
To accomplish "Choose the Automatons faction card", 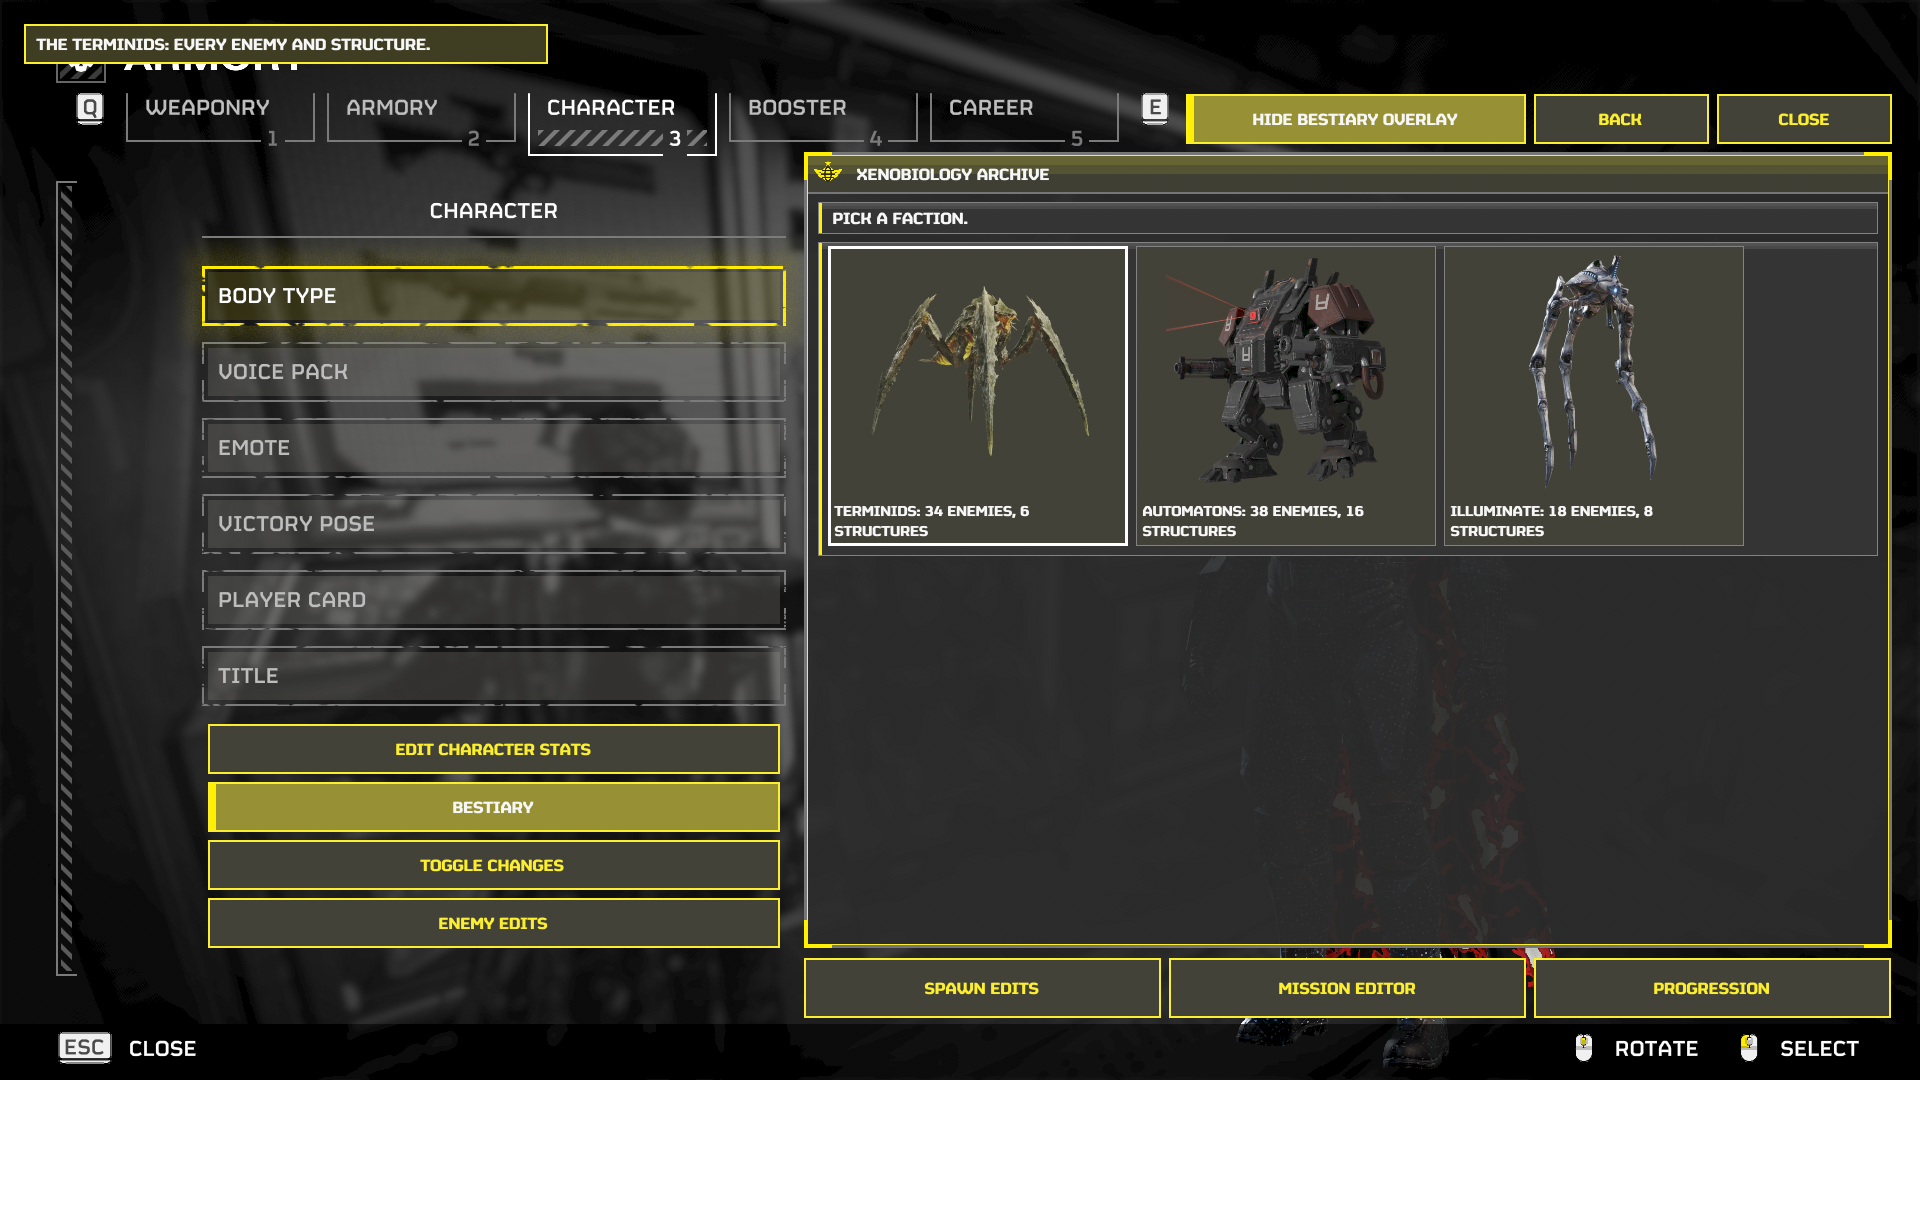I will tap(1286, 396).
